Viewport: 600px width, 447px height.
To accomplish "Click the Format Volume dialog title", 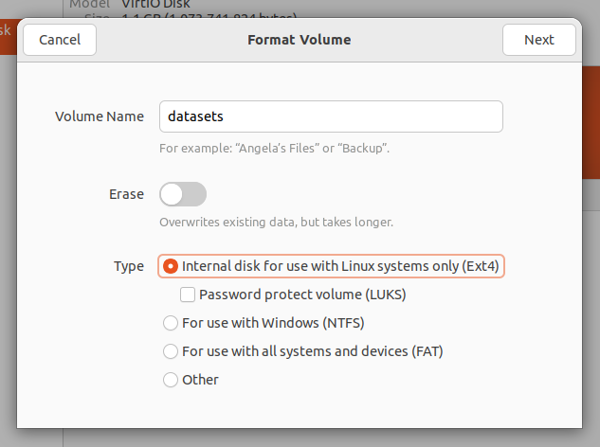I will 299,40.
